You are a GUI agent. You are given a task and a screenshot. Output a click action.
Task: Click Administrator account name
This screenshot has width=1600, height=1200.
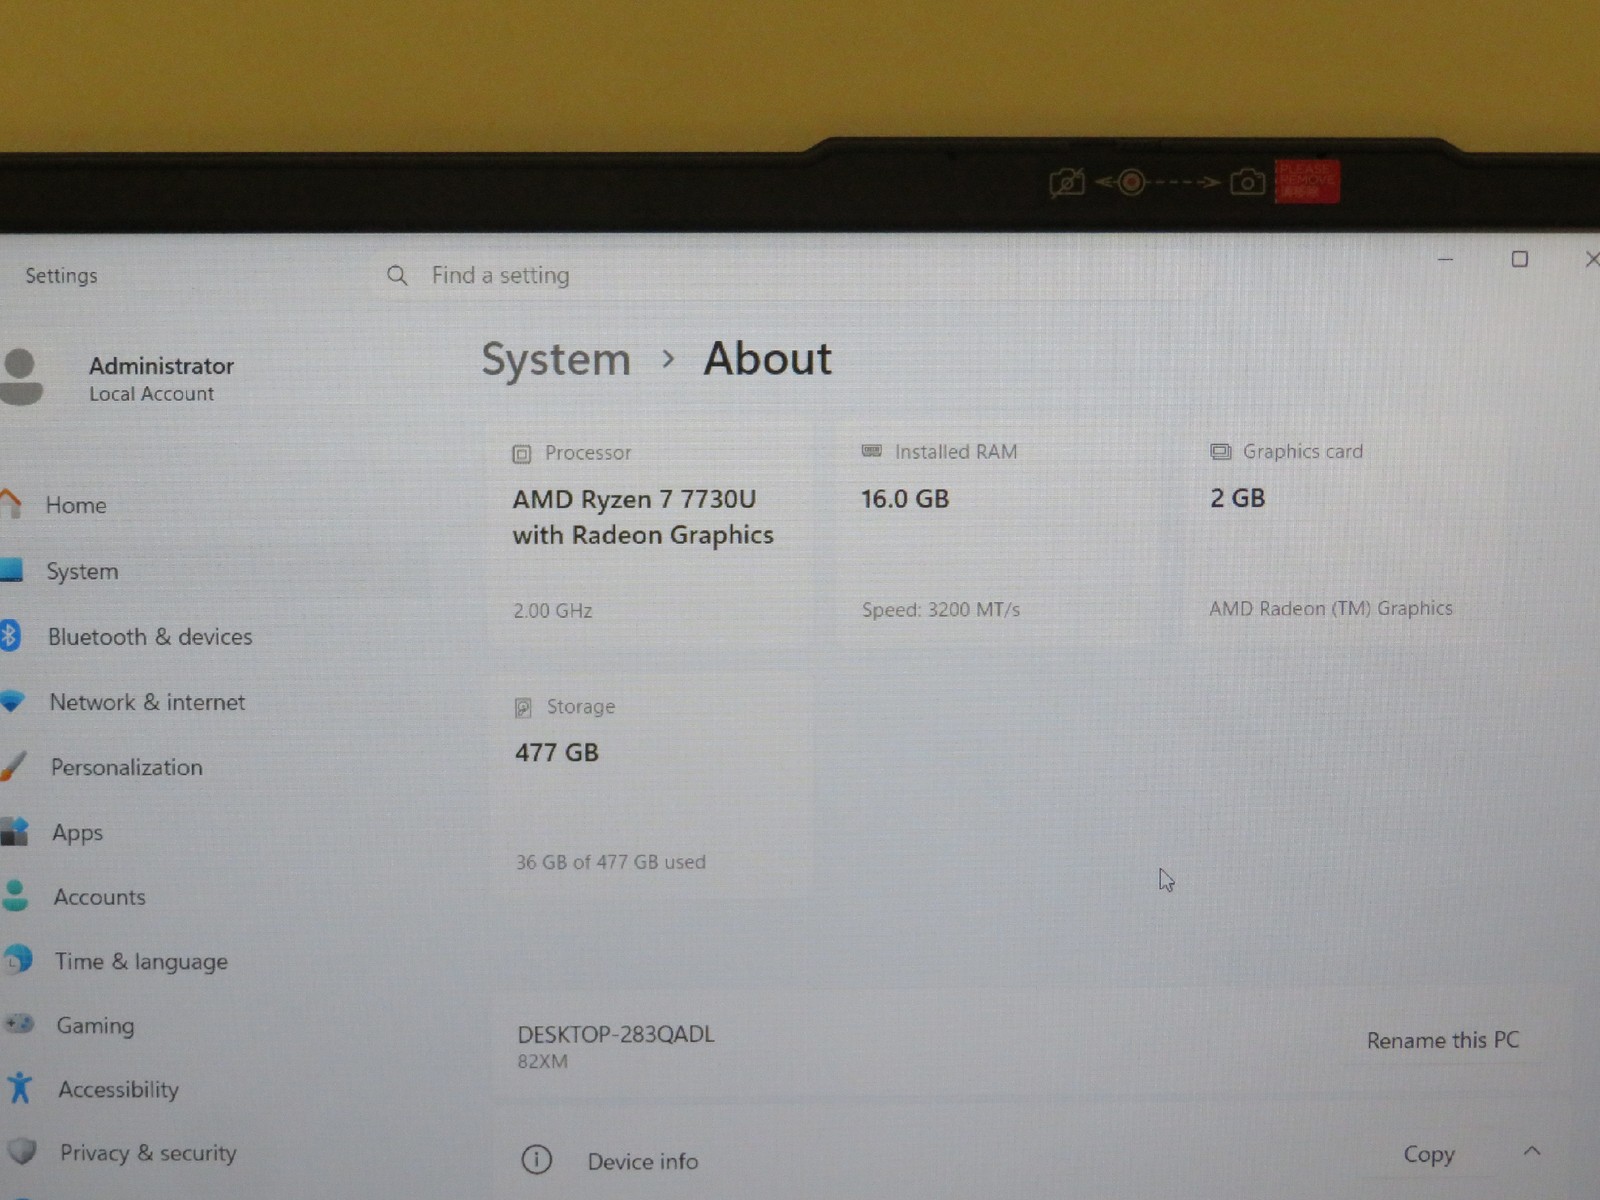[x=161, y=366]
